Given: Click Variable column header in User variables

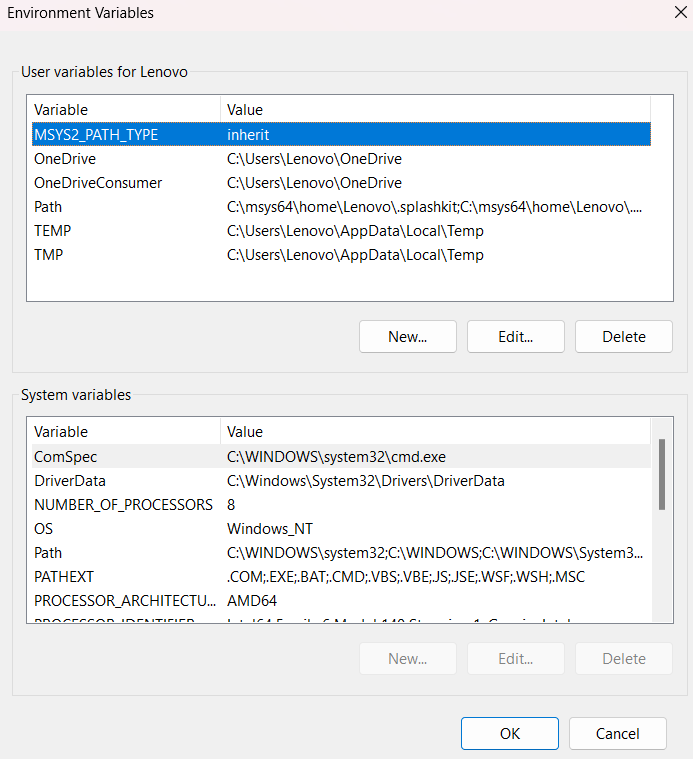Looking at the screenshot, I should (126, 109).
